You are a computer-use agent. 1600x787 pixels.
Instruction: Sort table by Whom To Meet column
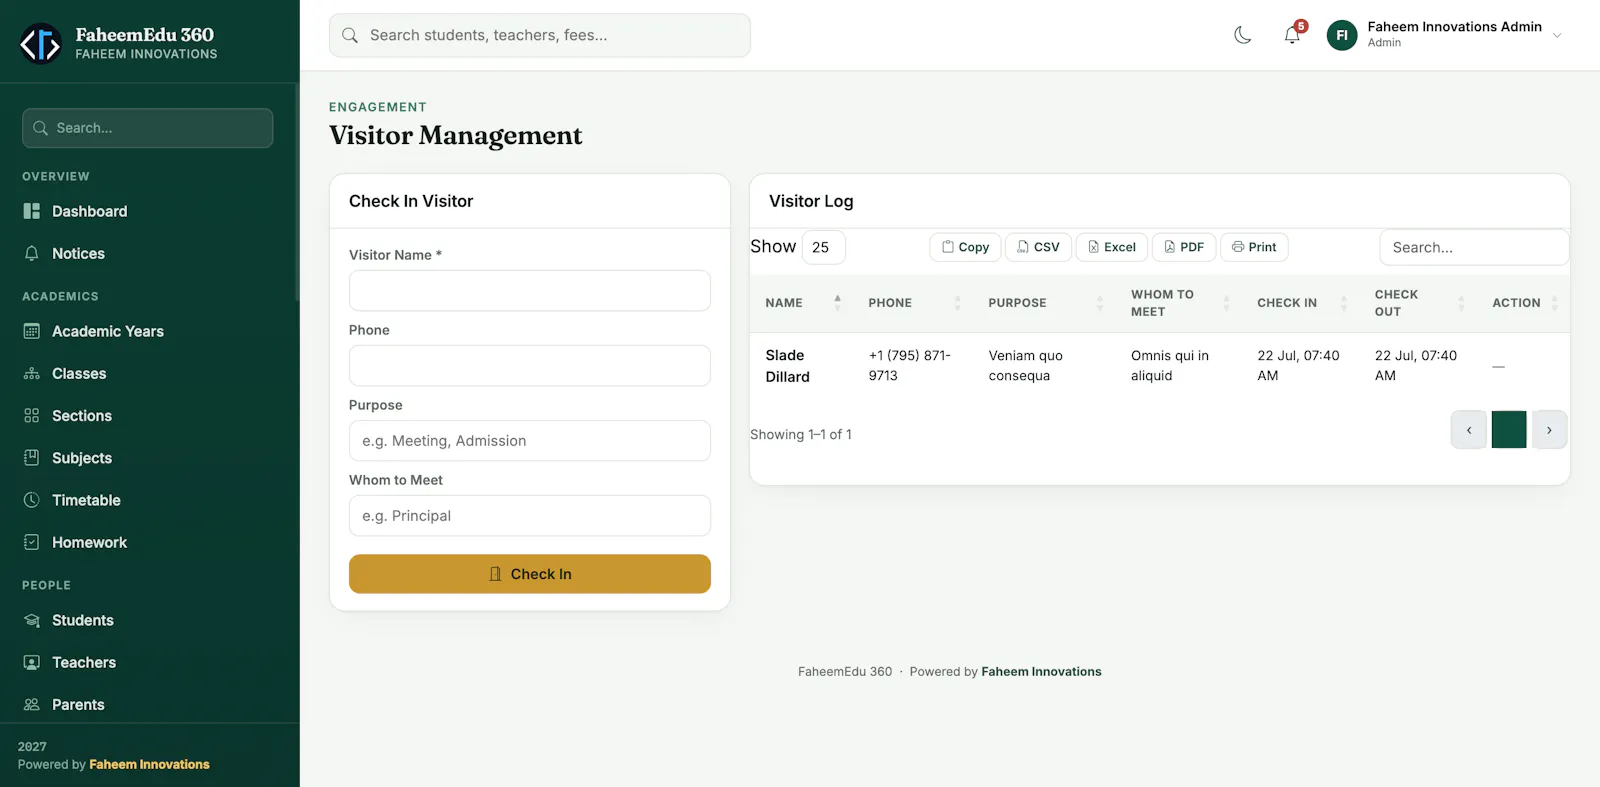click(1179, 303)
